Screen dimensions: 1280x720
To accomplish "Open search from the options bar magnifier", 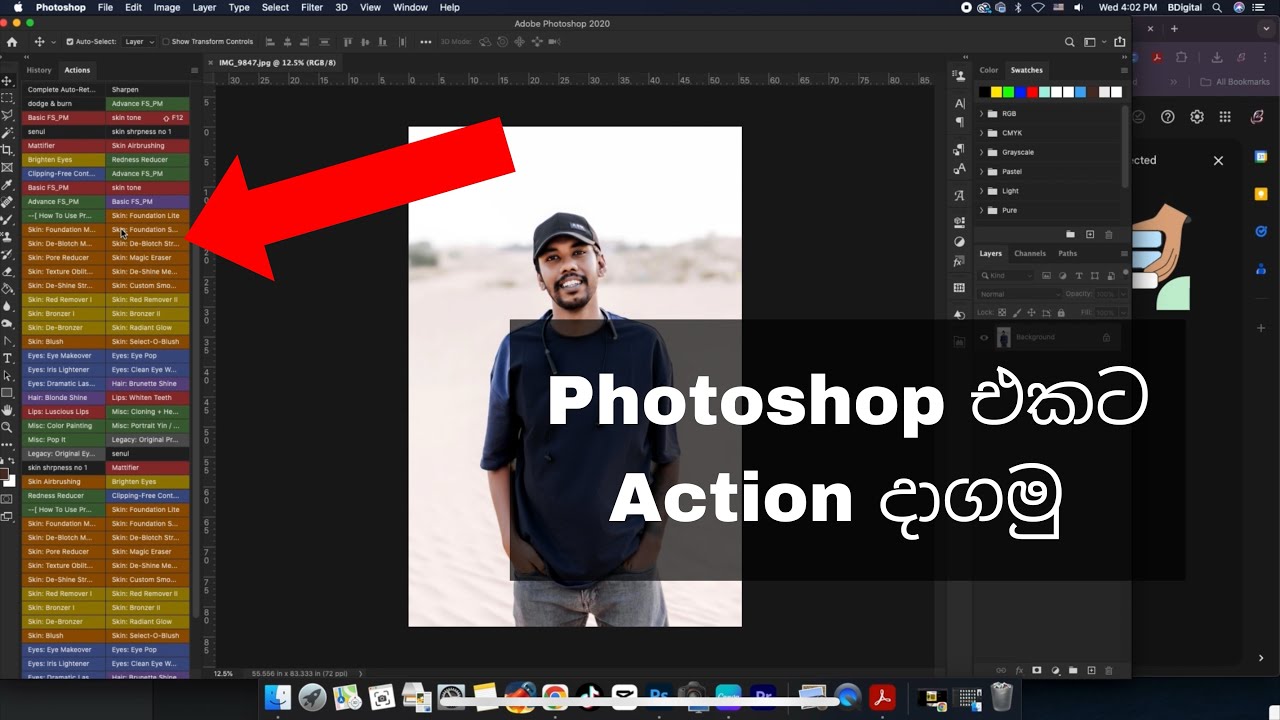I will tap(1070, 42).
